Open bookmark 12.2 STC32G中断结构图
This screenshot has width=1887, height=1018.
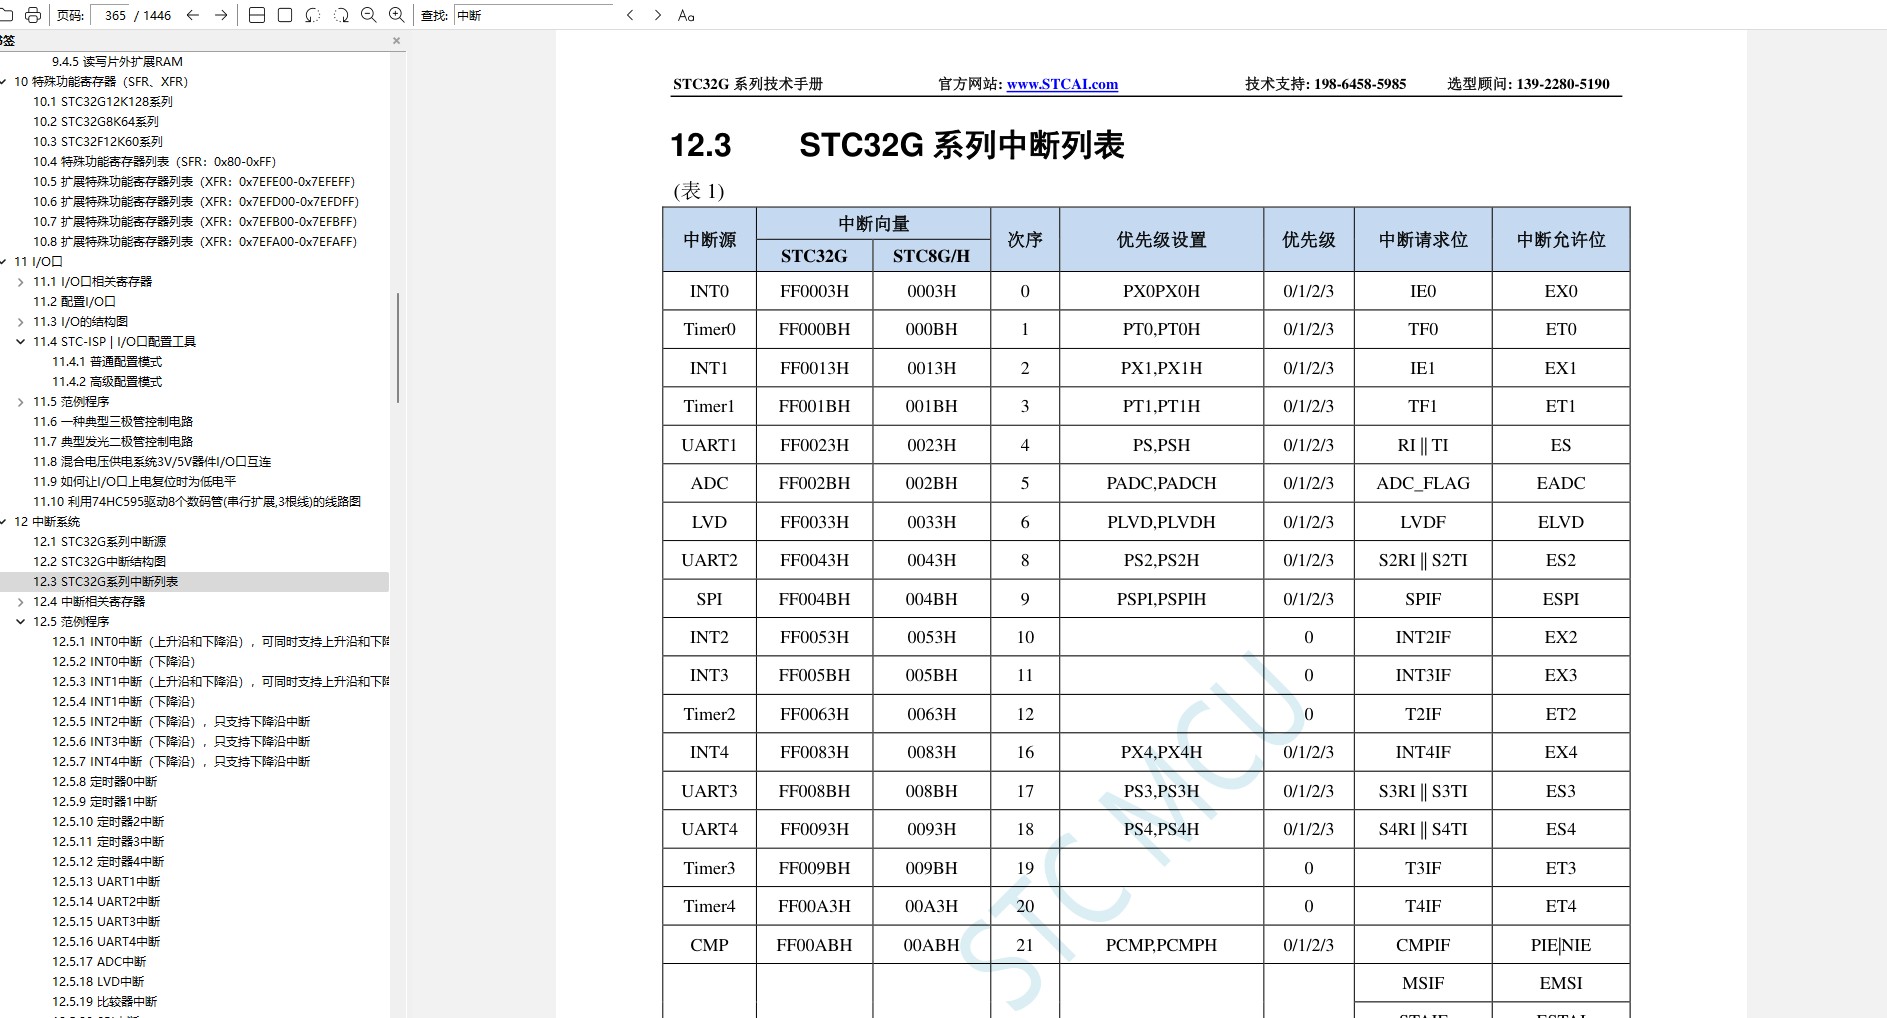pyautogui.click(x=100, y=562)
